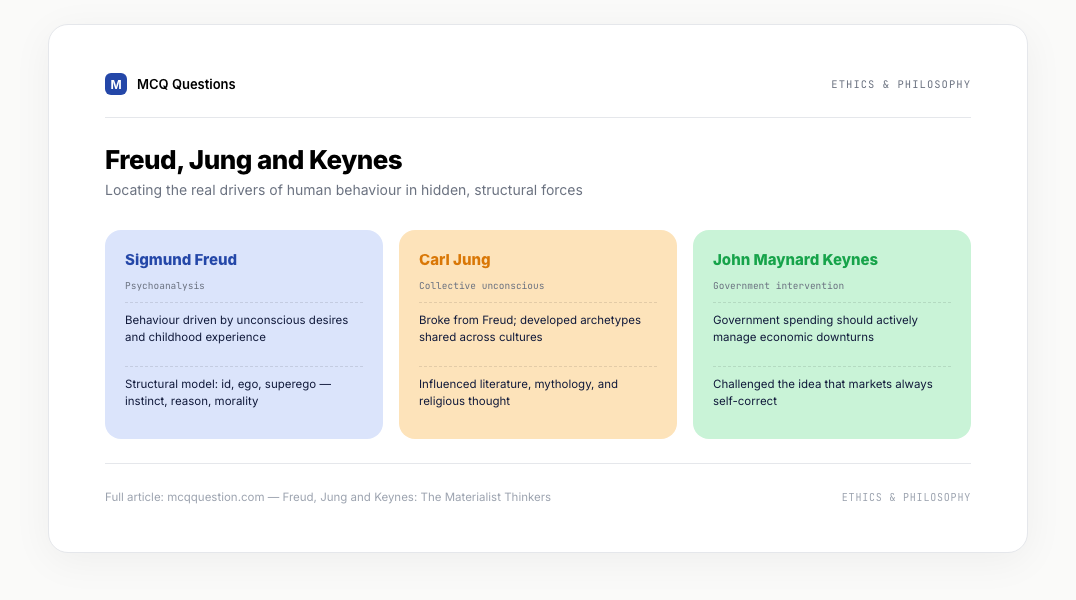Click text about unconscious desires and childhood
The height and width of the screenshot is (600, 1076).
(237, 328)
